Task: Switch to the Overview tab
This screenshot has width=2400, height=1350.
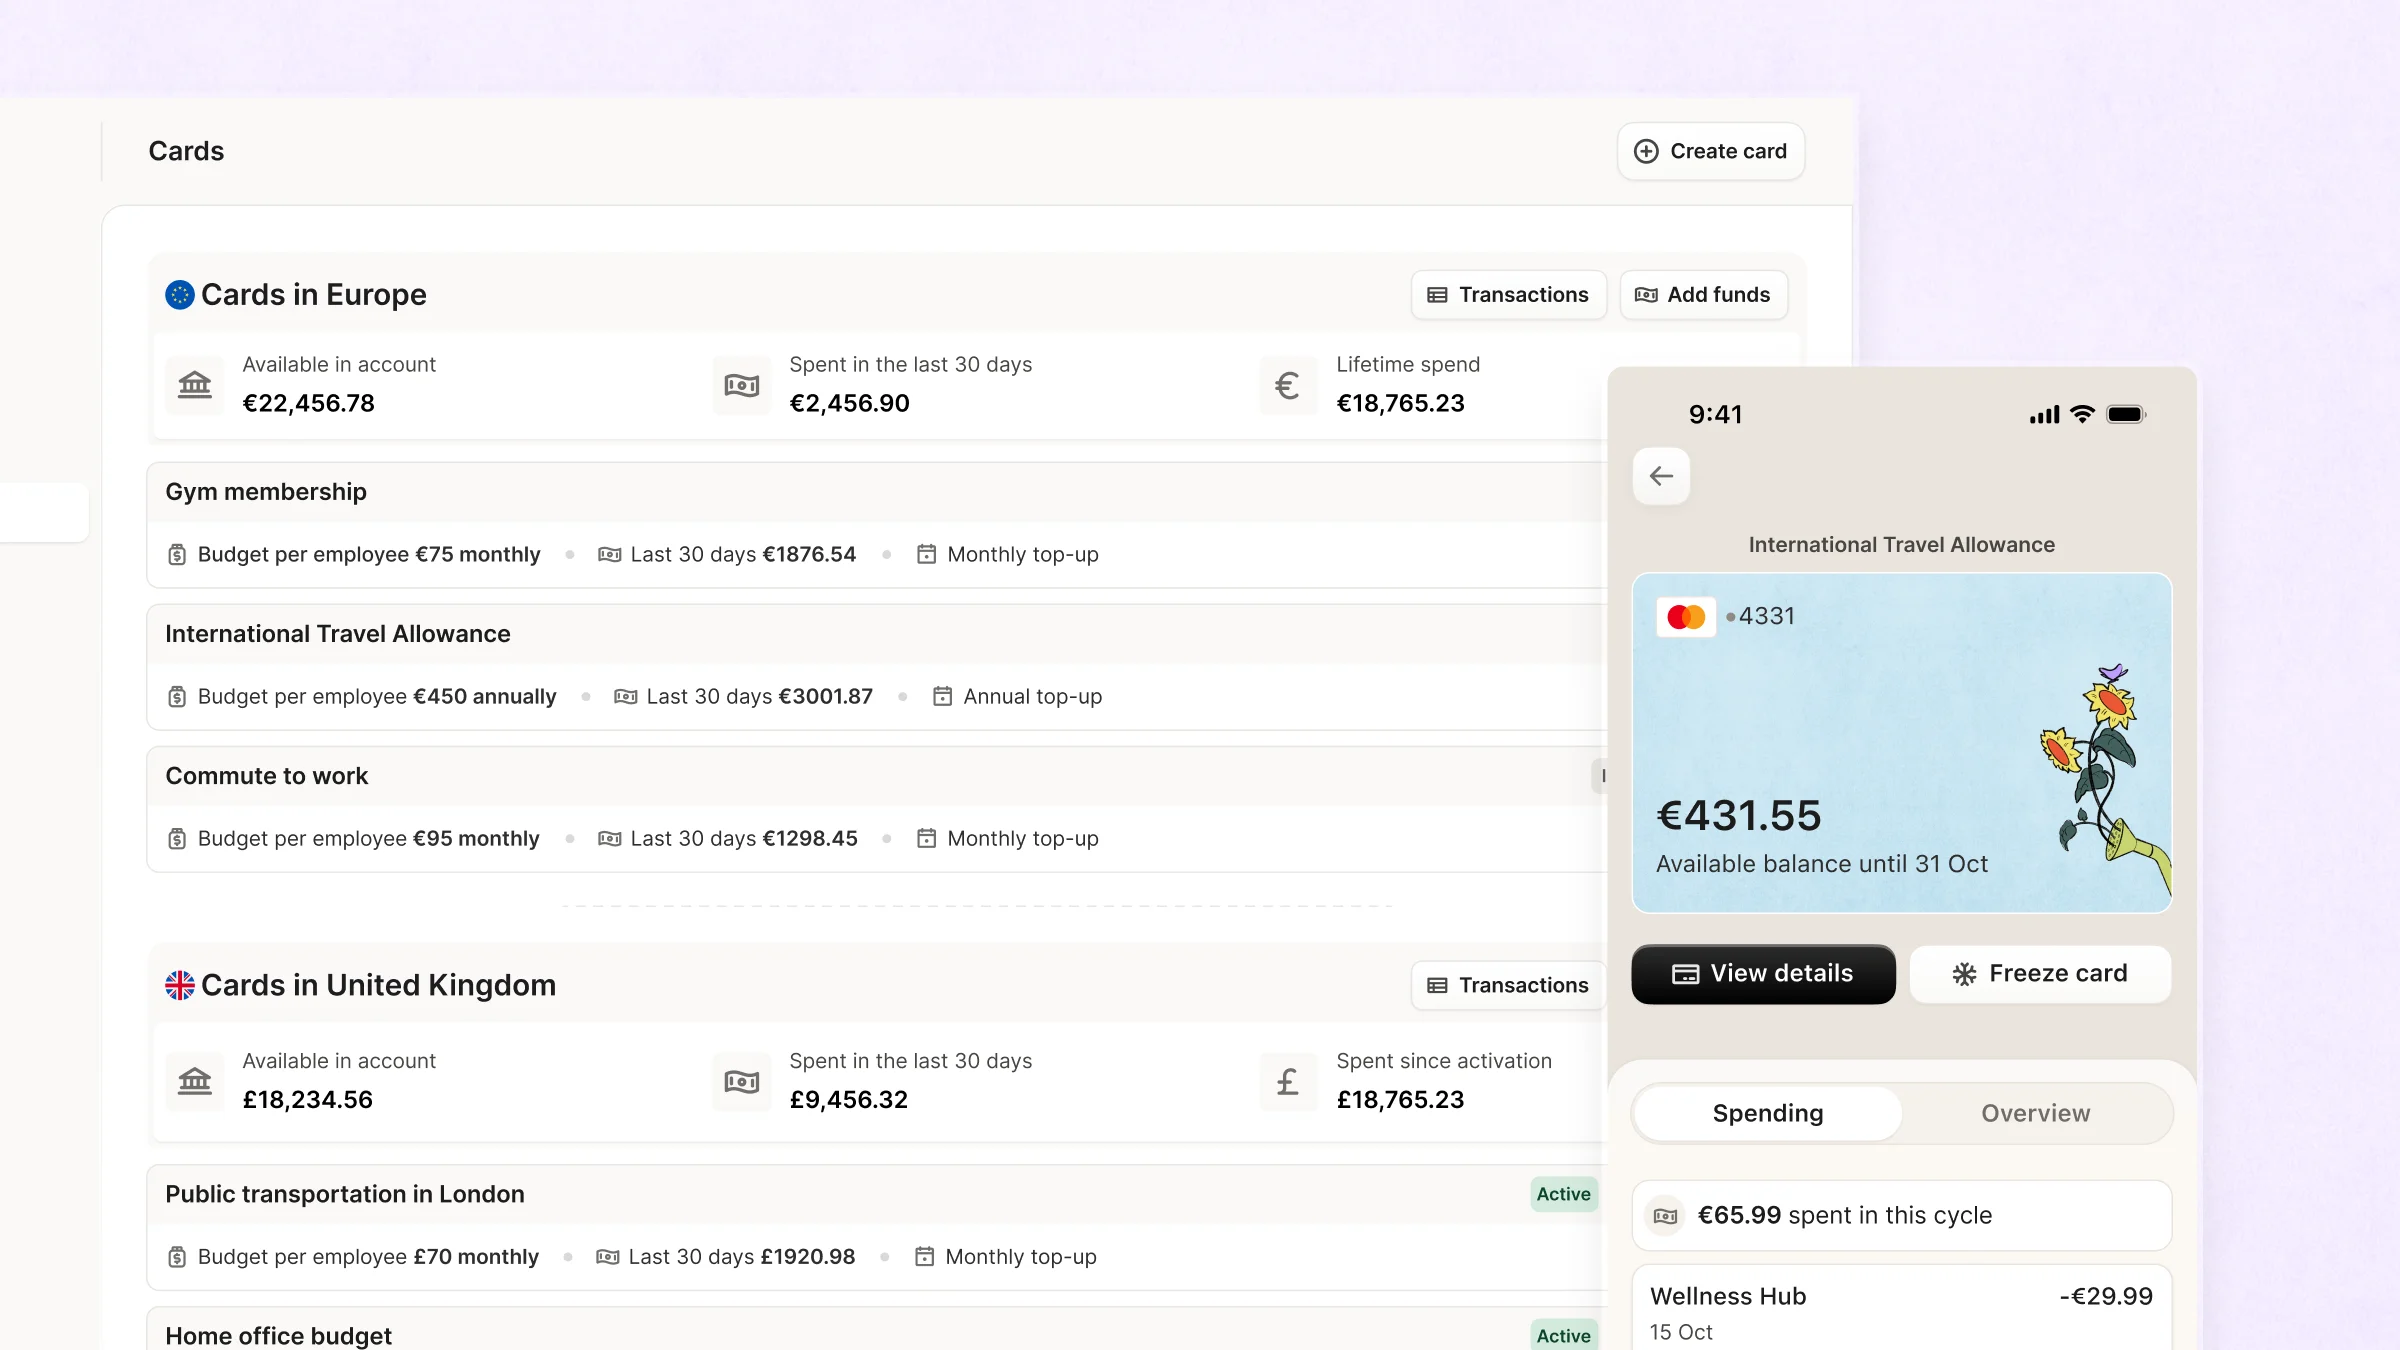Action: (x=2035, y=1113)
